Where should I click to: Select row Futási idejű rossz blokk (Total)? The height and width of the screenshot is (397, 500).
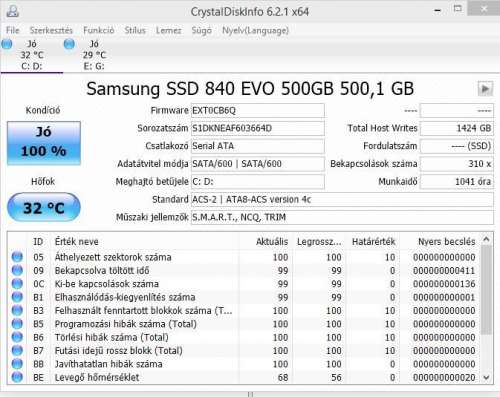coord(244,350)
